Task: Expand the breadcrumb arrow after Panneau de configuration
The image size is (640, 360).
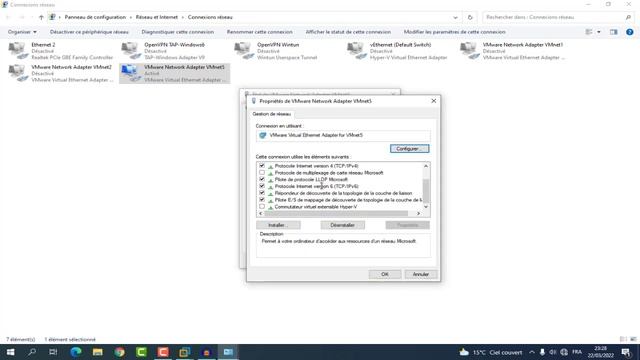Action: point(131,17)
